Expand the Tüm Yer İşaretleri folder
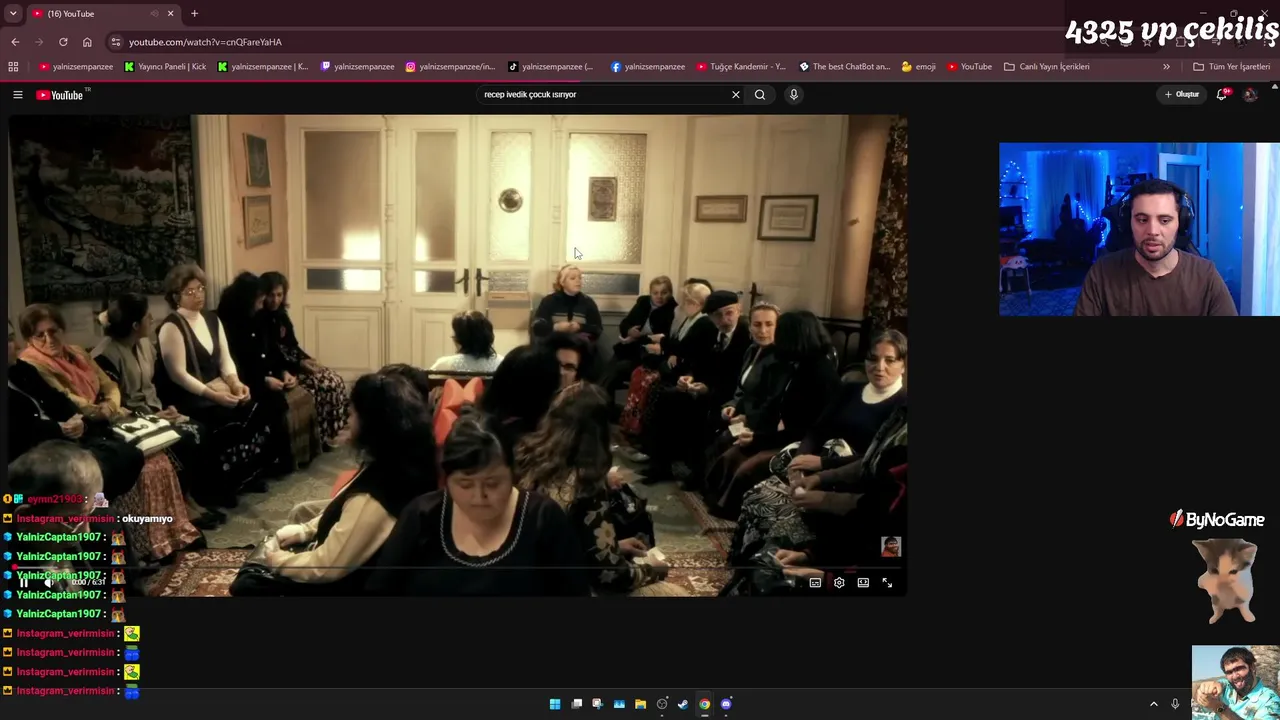Image resolution: width=1280 pixels, height=720 pixels. point(1231,67)
